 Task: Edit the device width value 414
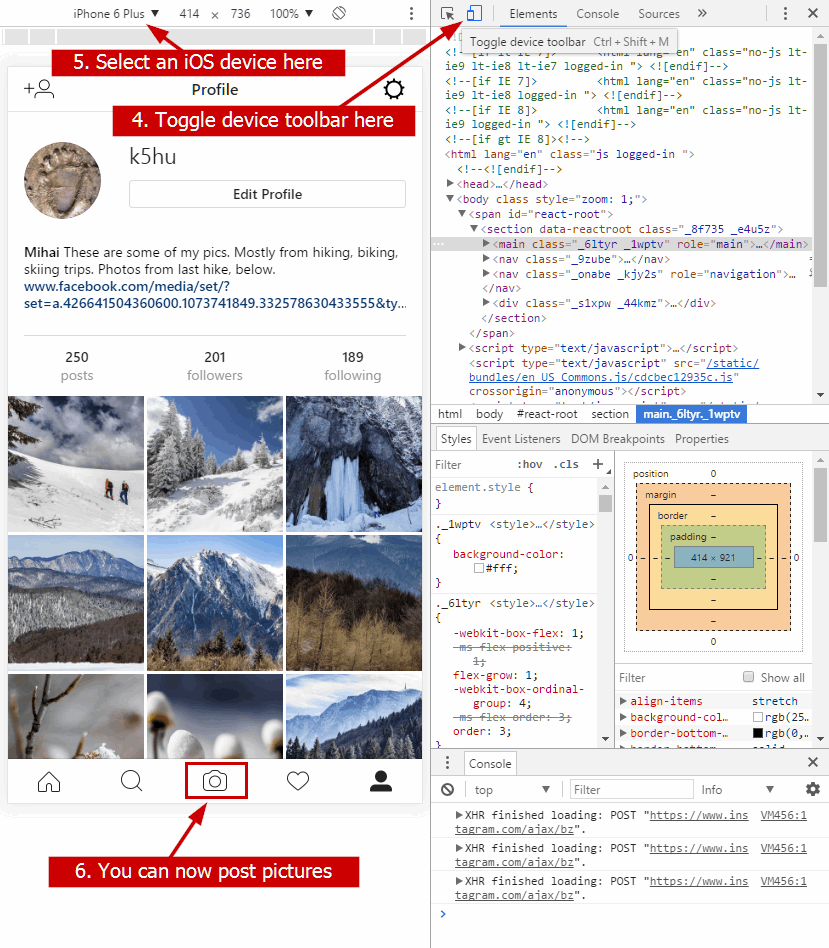point(189,13)
